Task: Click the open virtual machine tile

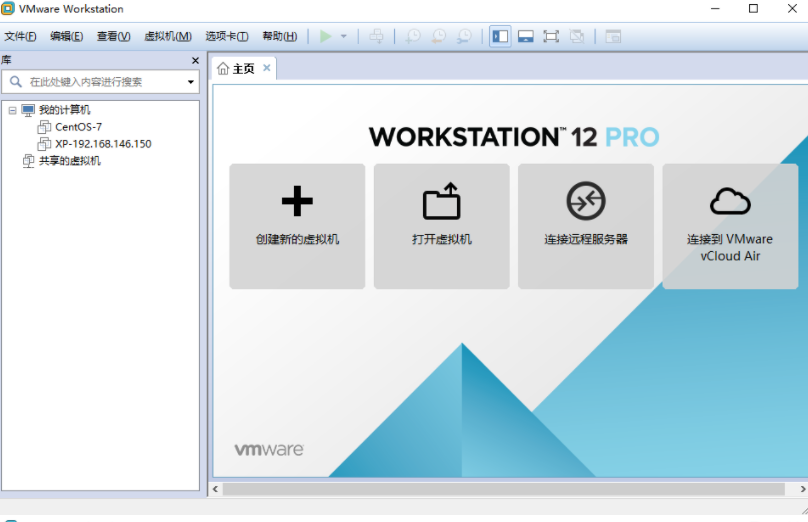Action: [441, 226]
